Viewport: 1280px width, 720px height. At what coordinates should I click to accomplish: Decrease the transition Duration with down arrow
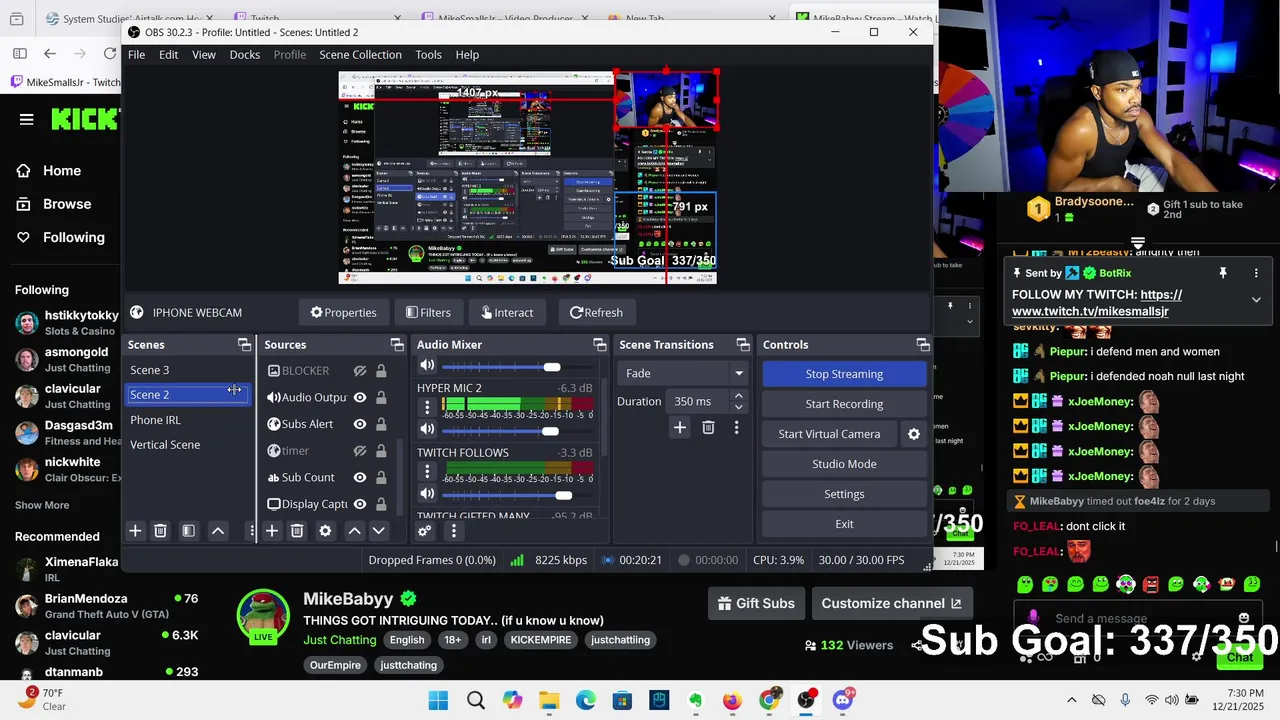coord(738,407)
